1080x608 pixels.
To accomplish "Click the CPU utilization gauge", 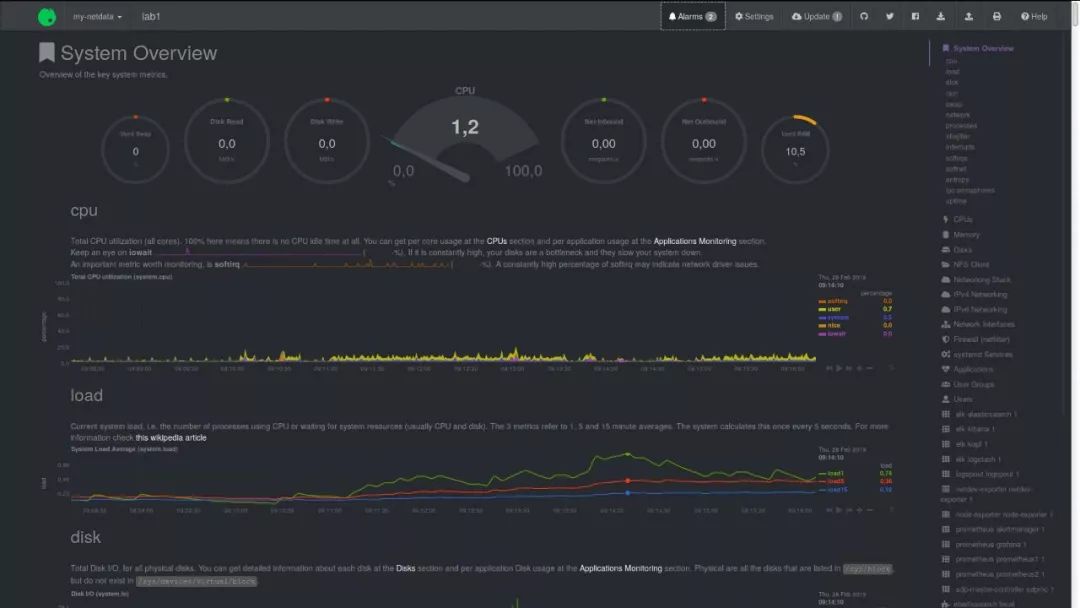I will (465, 138).
